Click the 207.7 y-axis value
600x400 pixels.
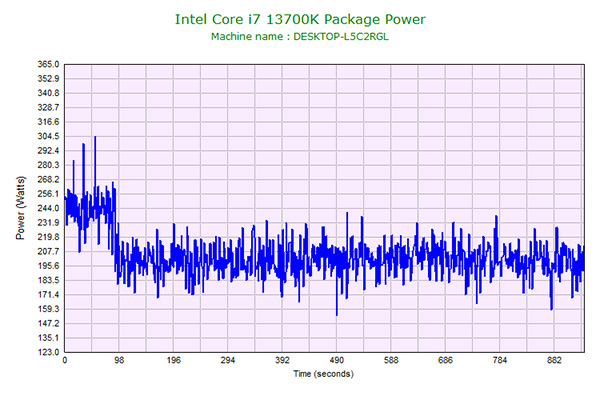click(48, 251)
